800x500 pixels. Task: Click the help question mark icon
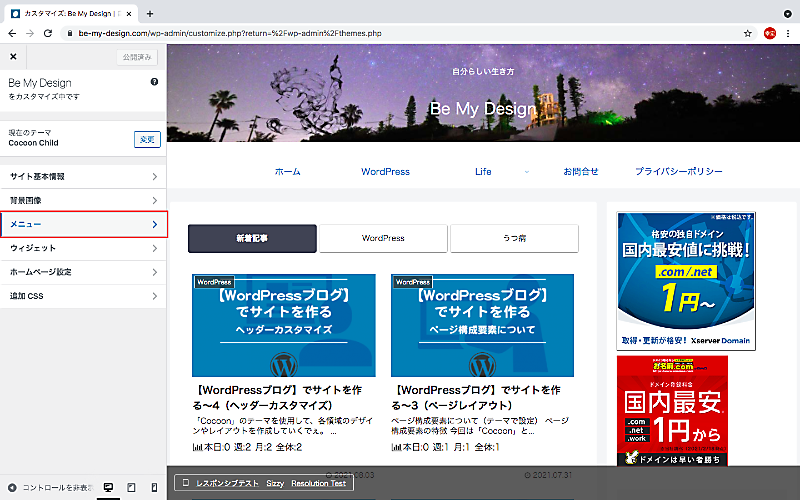154,82
